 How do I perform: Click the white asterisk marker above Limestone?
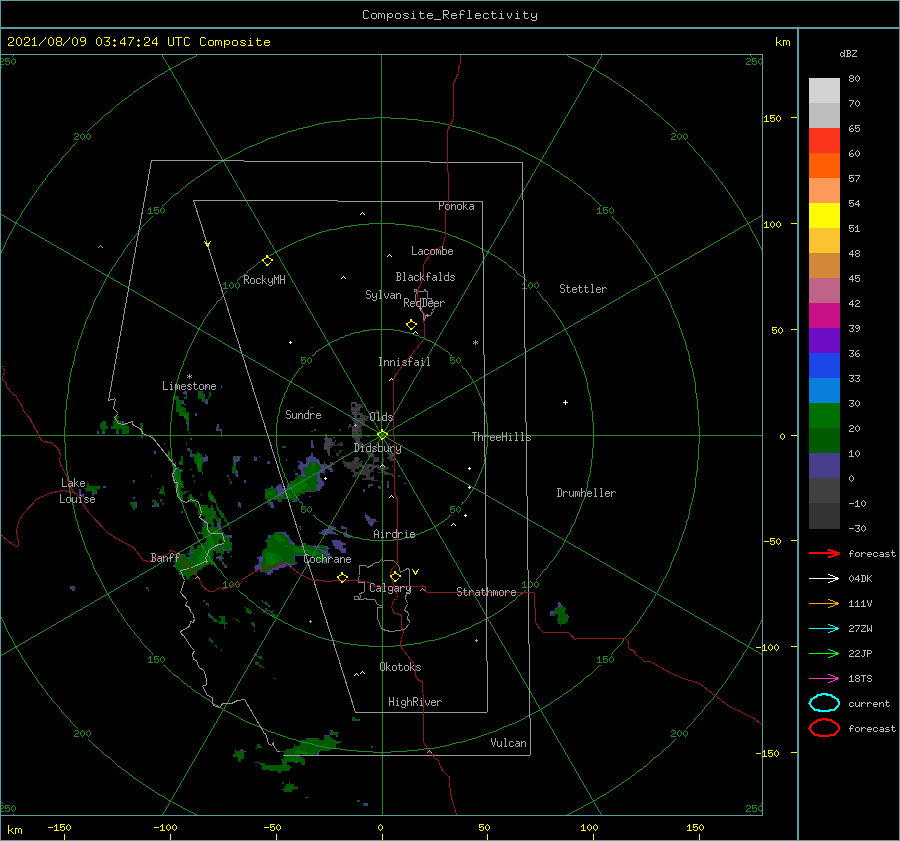click(189, 377)
